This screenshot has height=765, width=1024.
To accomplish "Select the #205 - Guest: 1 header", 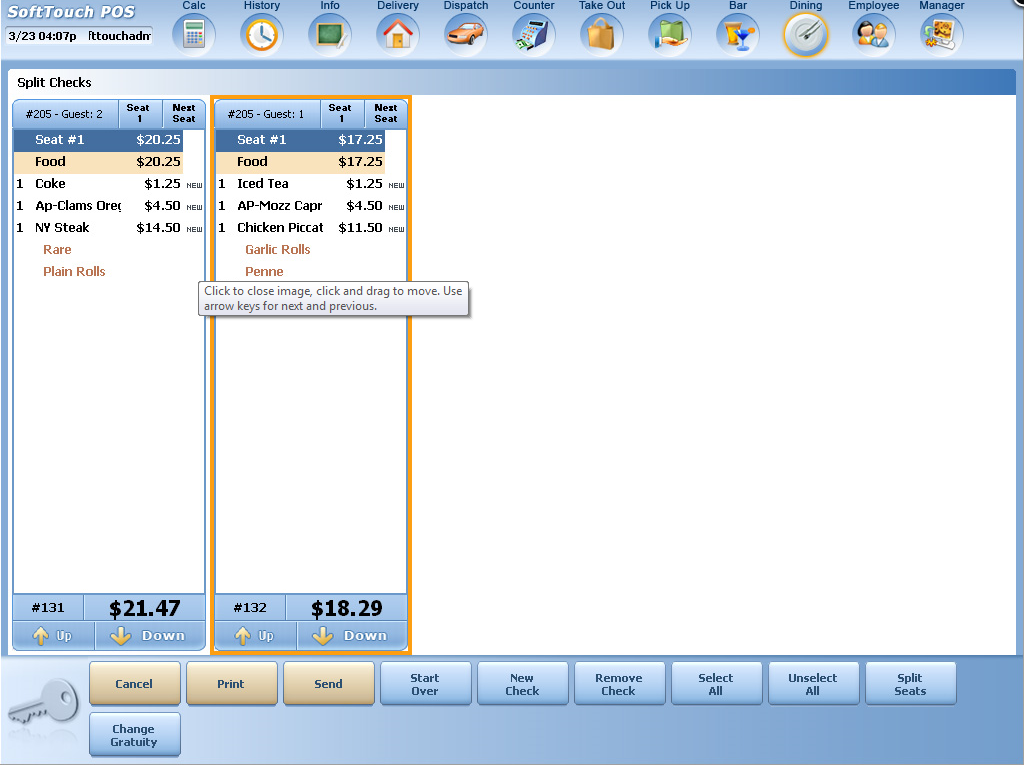I will pos(266,114).
